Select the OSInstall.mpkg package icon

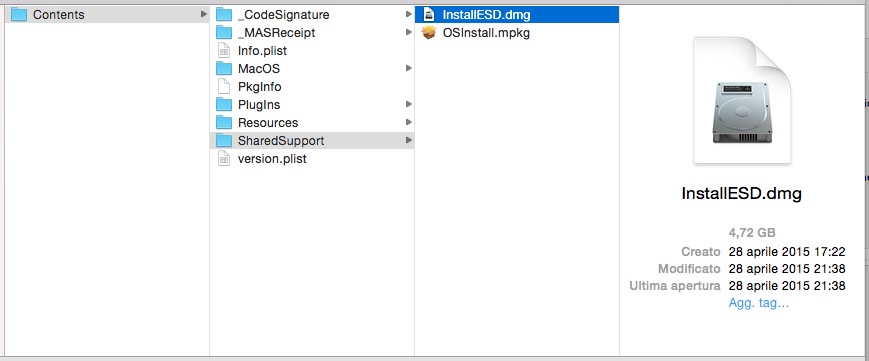point(429,33)
